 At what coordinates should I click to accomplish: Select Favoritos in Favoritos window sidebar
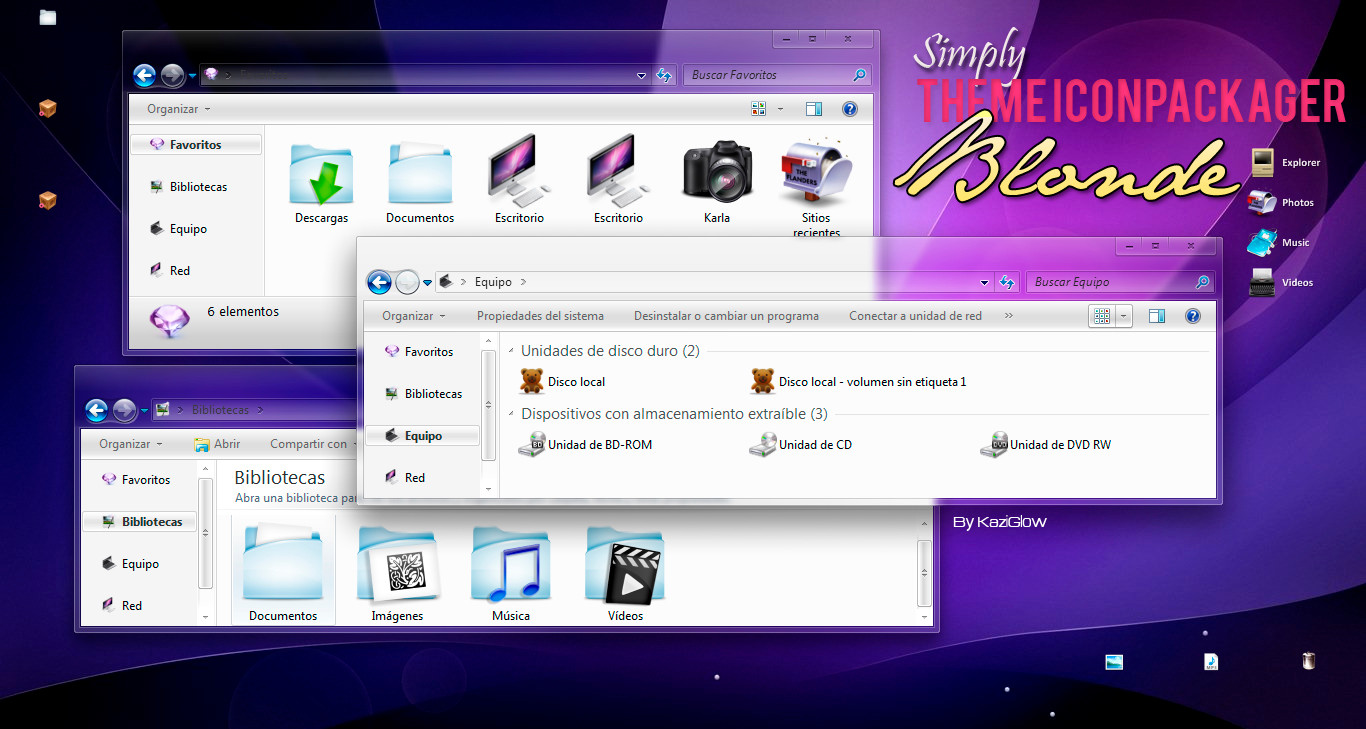tap(196, 145)
